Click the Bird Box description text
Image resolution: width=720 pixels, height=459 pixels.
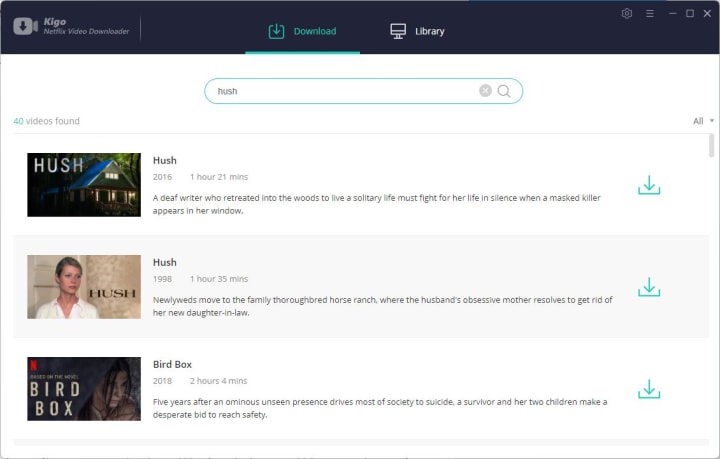[380, 408]
